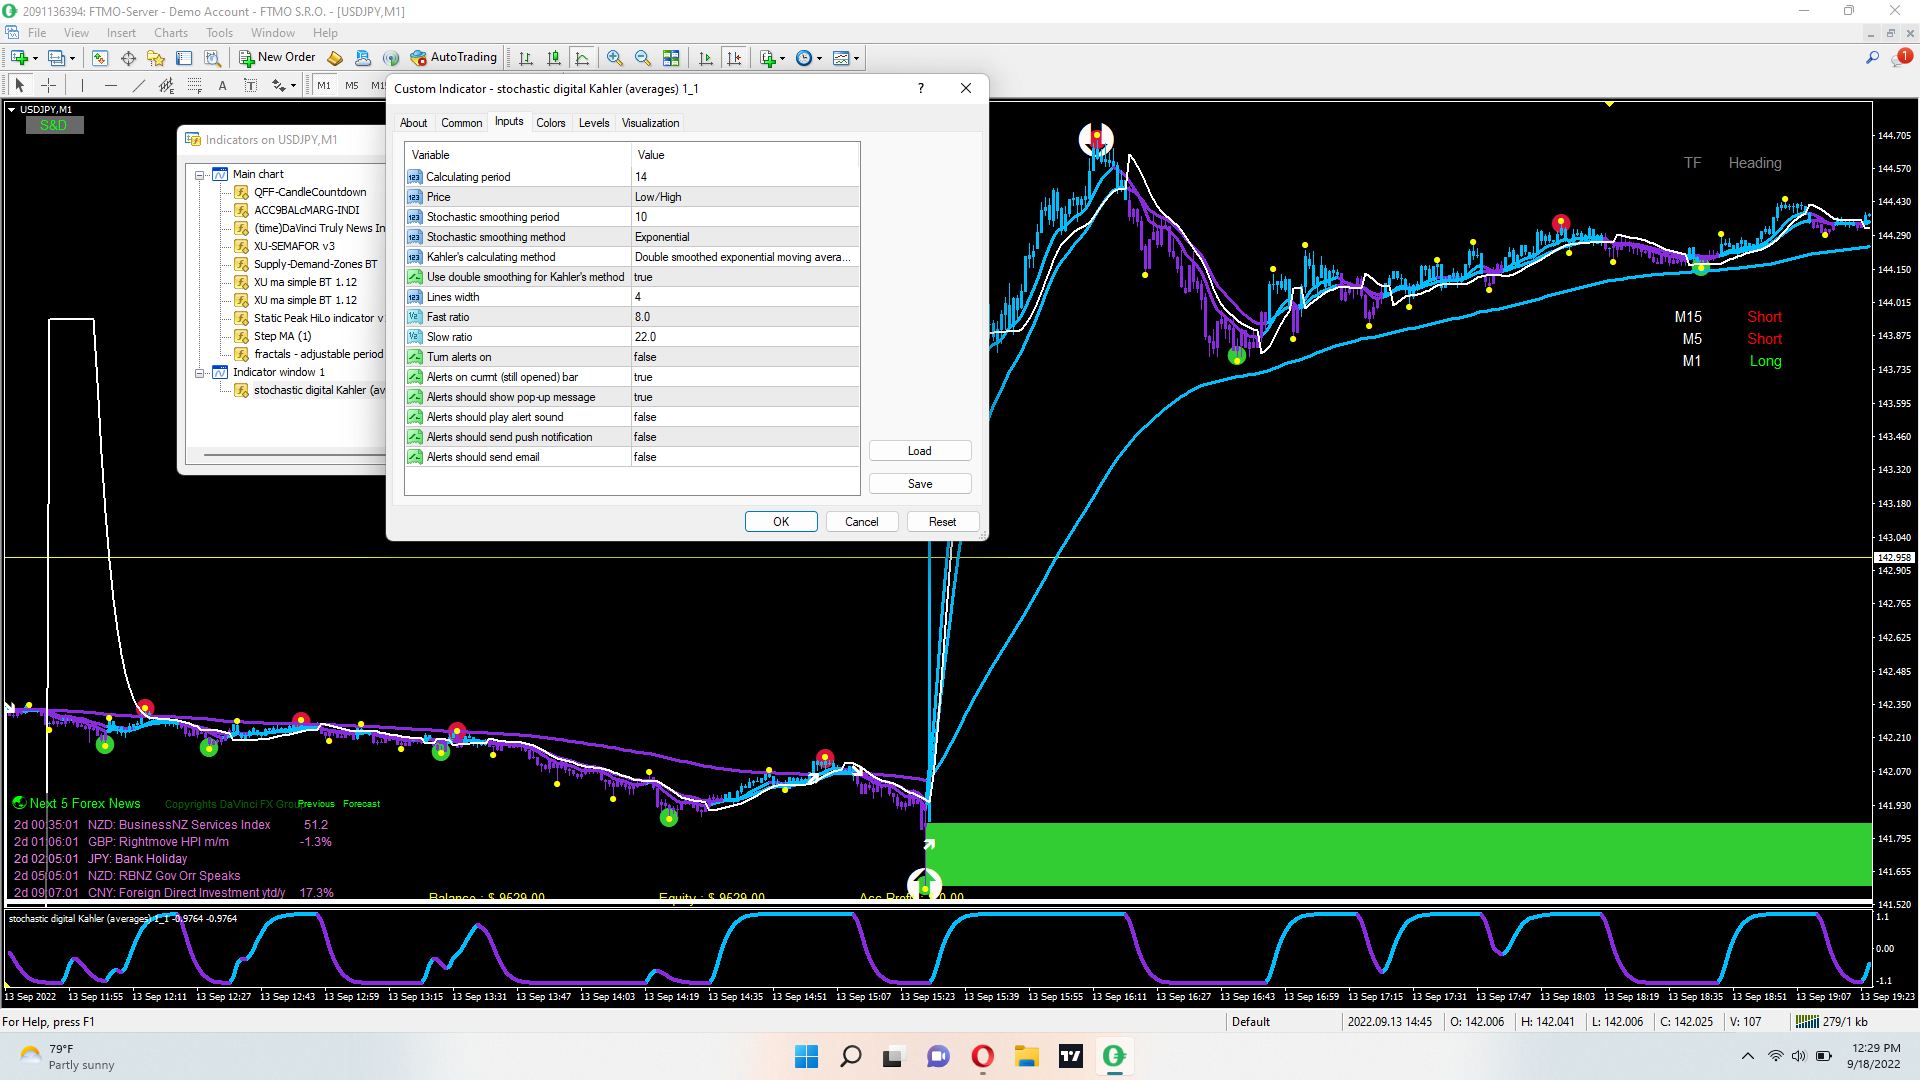The image size is (1920, 1080).
Task: Open the Market Watch window icon
Action: click(x=100, y=58)
